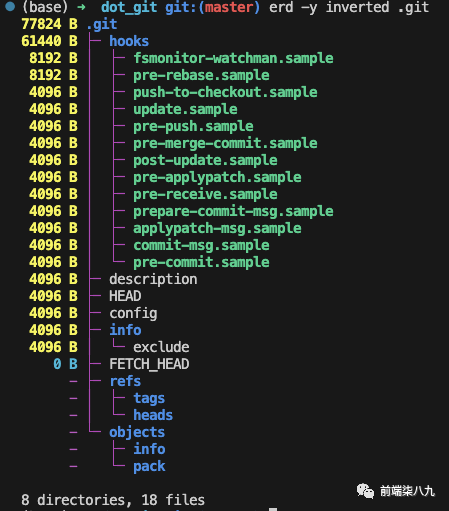Click the green prompt arrow

(x=81, y=7)
